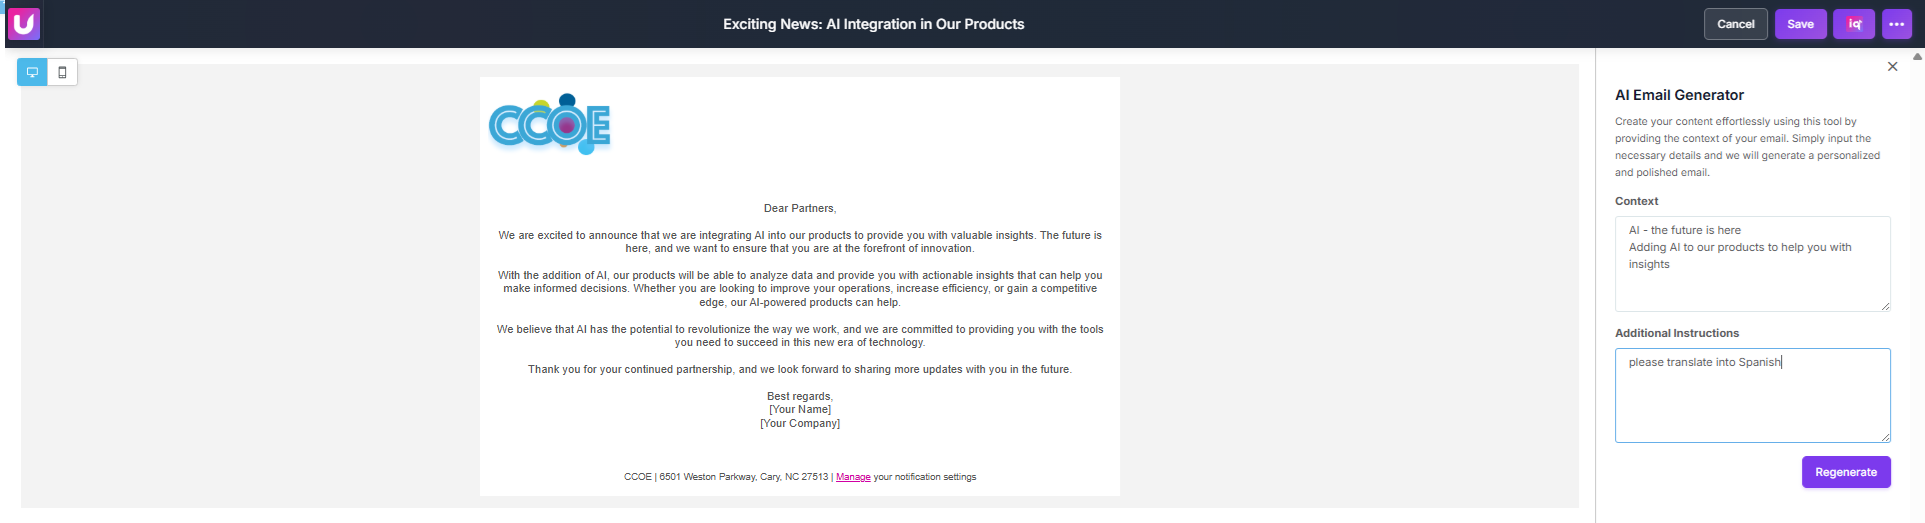Click the CCOE footer address text

pyautogui.click(x=726, y=477)
